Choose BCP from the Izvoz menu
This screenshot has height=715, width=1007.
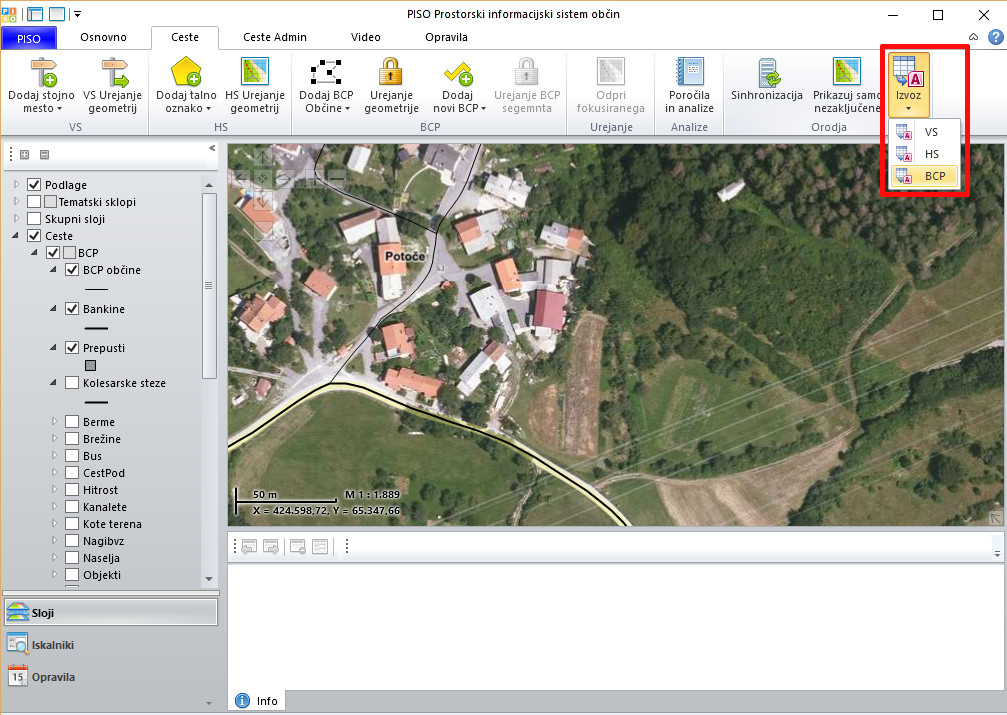(x=934, y=176)
